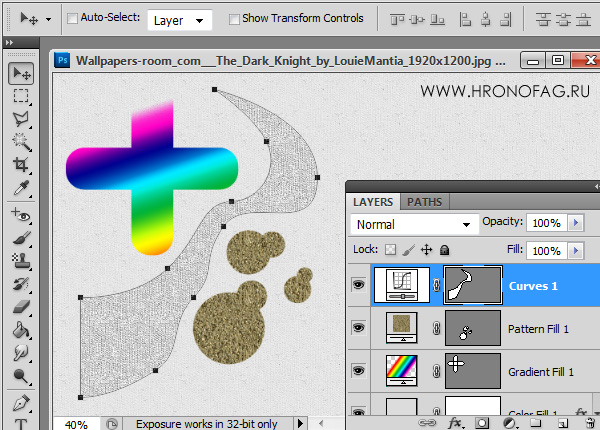This screenshot has width=600, height=430.
Task: Select the Gradient Fill 1 layer name
Action: pyautogui.click(x=541, y=372)
